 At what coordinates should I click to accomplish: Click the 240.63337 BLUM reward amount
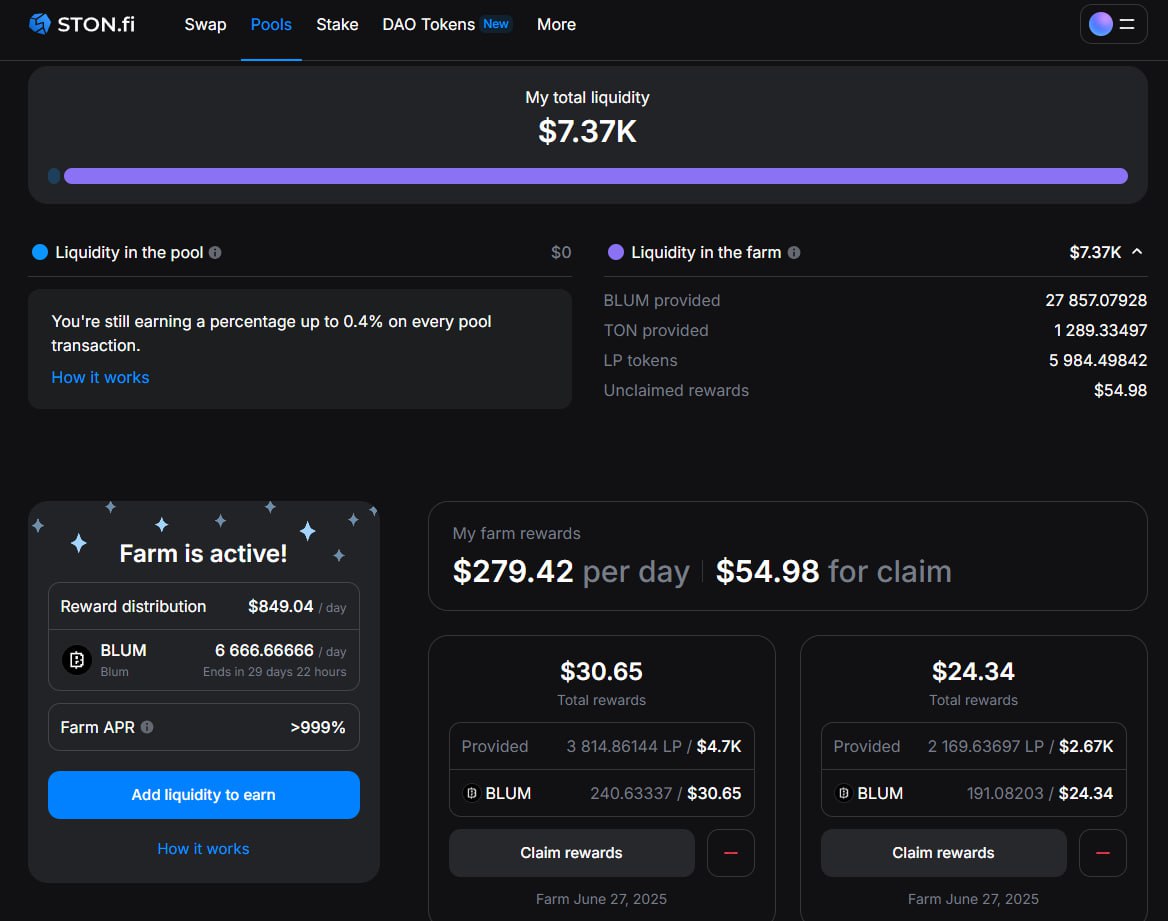click(631, 794)
